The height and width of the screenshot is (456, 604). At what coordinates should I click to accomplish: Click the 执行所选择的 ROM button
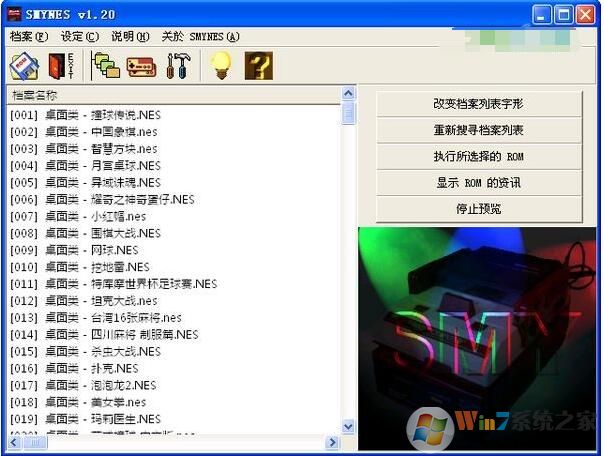point(478,157)
